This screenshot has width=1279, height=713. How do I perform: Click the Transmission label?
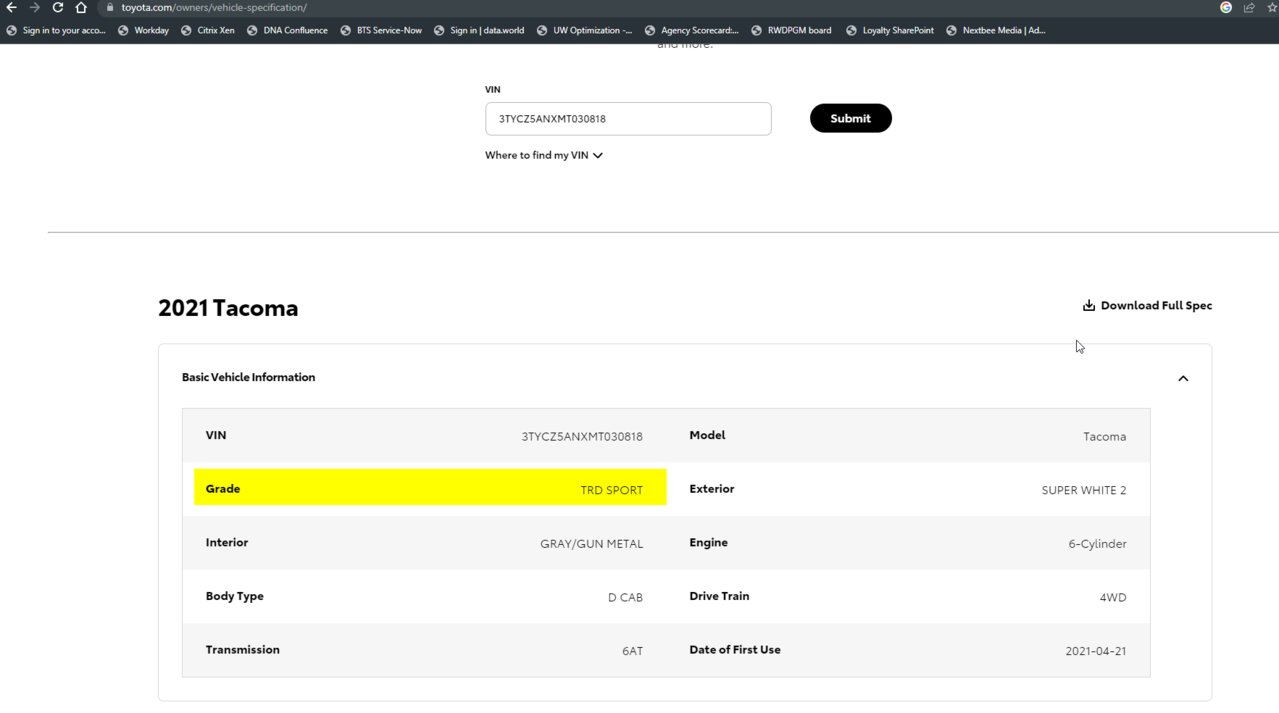pyautogui.click(x=243, y=649)
